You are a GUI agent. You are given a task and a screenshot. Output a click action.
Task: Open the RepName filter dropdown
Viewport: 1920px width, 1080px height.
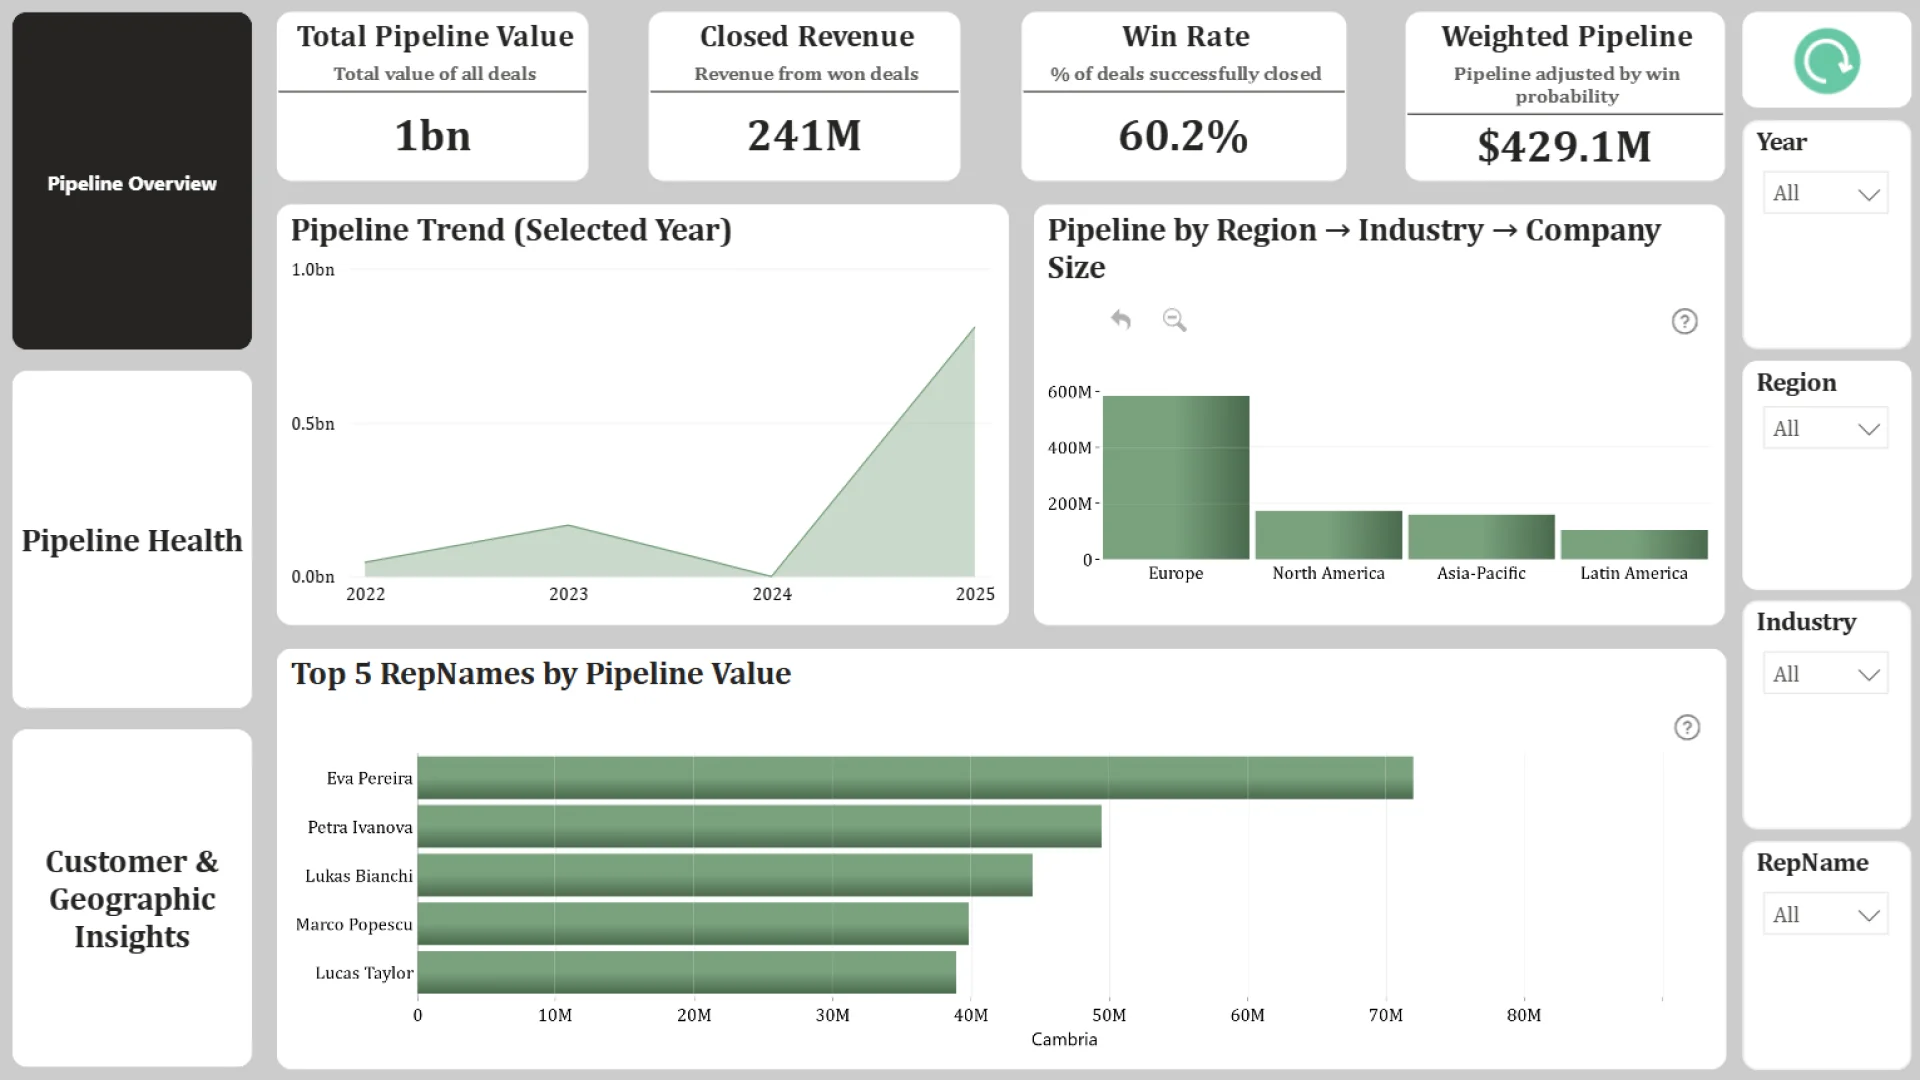point(1825,915)
